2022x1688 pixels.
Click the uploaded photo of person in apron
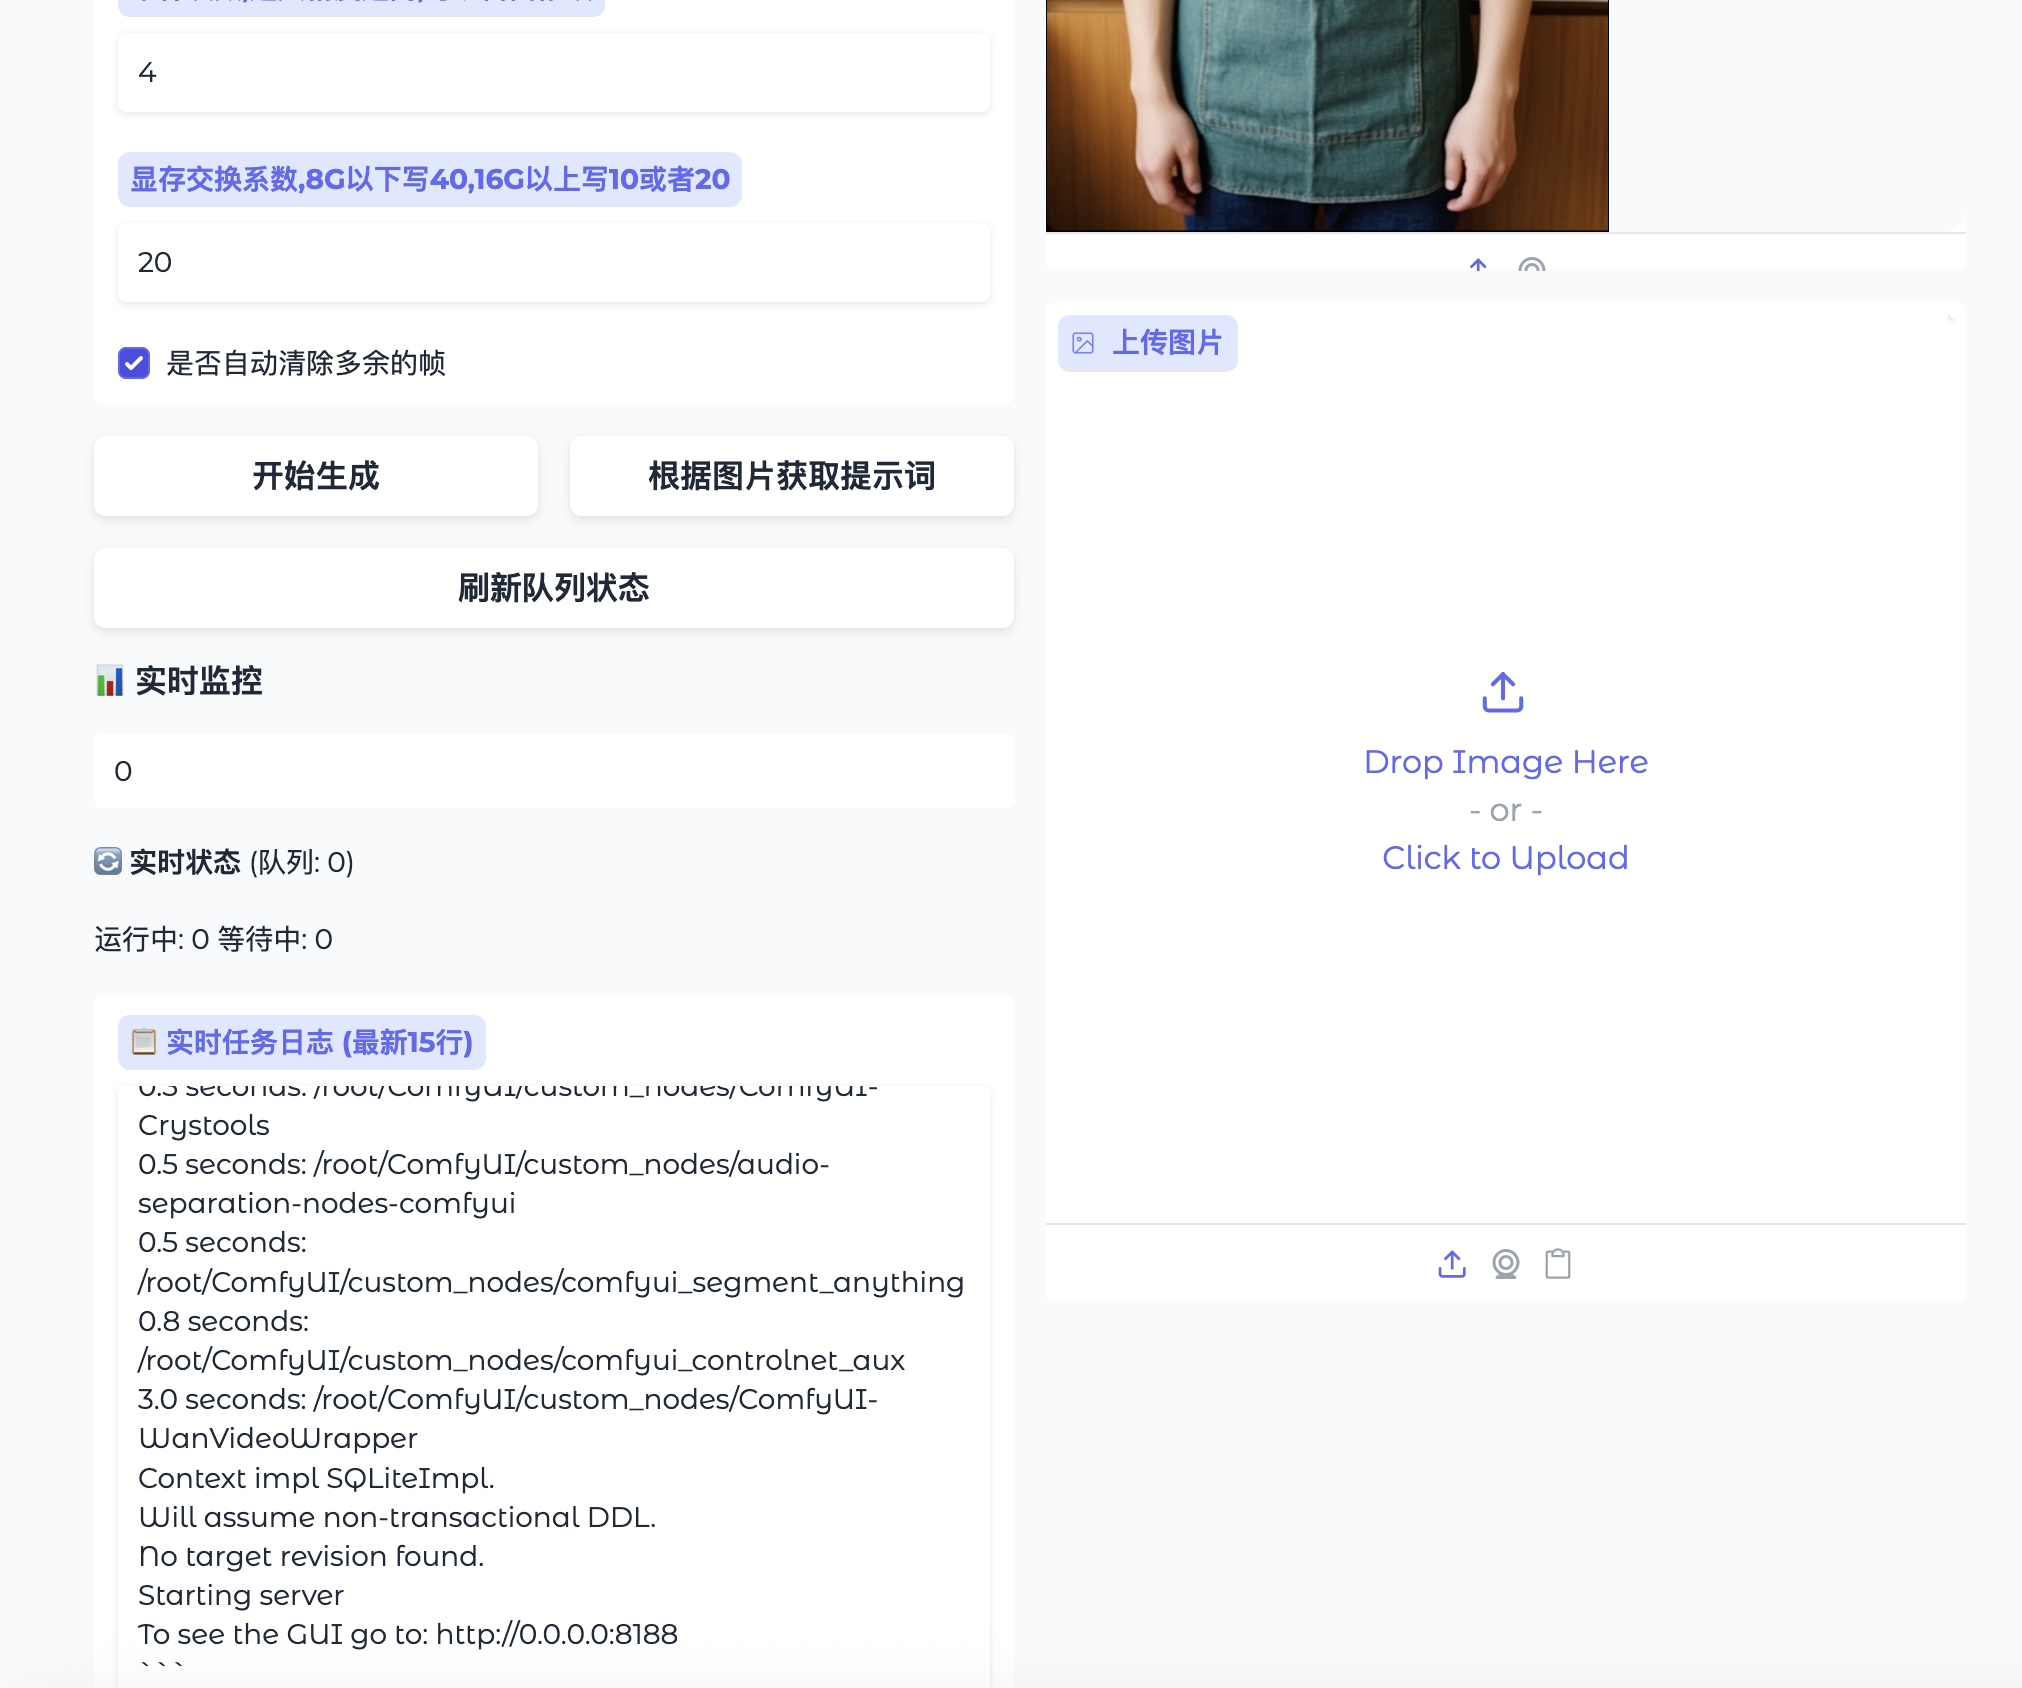(x=1327, y=115)
